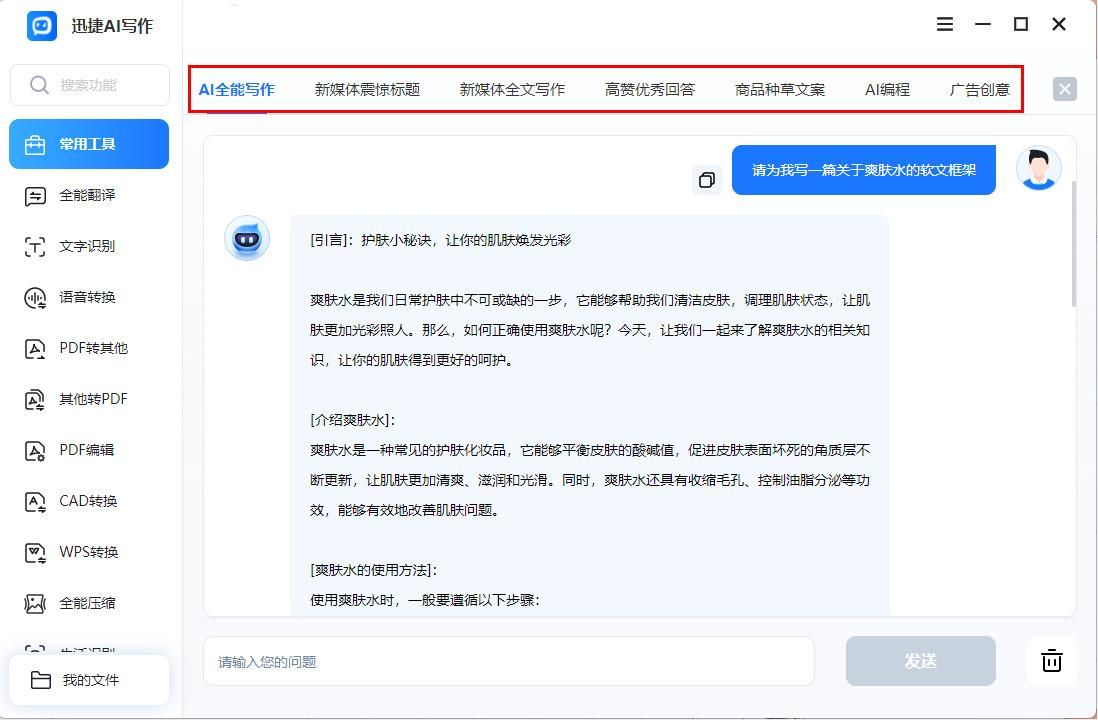Click the PDF编辑 icon

point(35,450)
